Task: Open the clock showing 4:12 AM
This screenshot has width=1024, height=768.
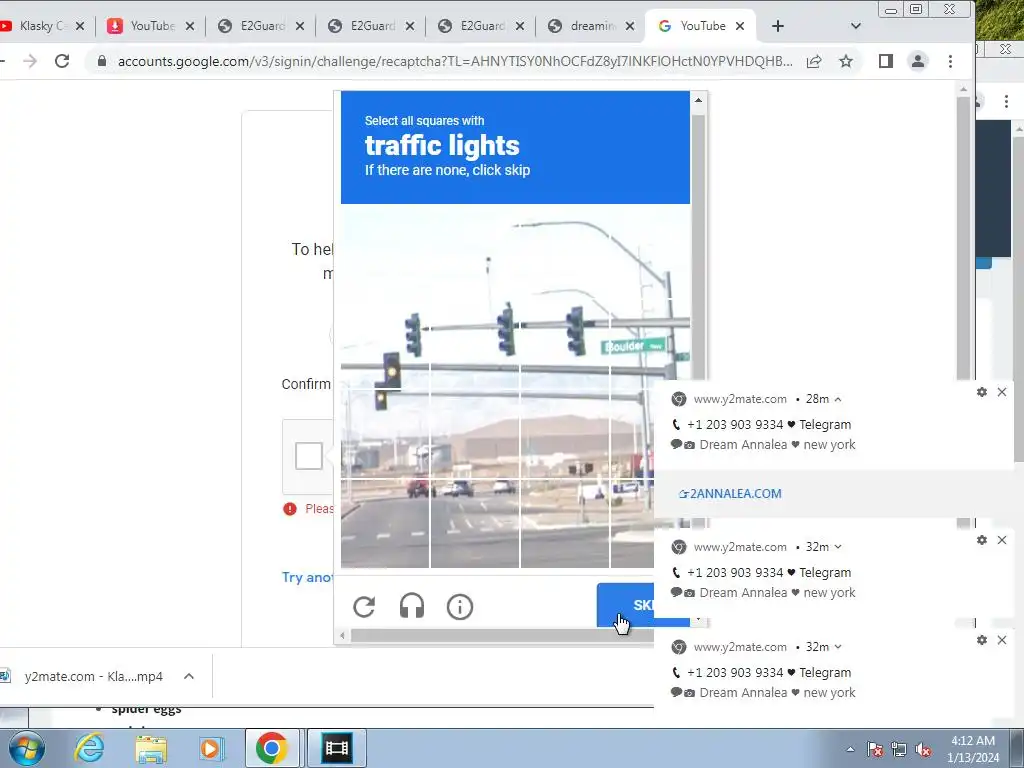Action: (x=972, y=749)
